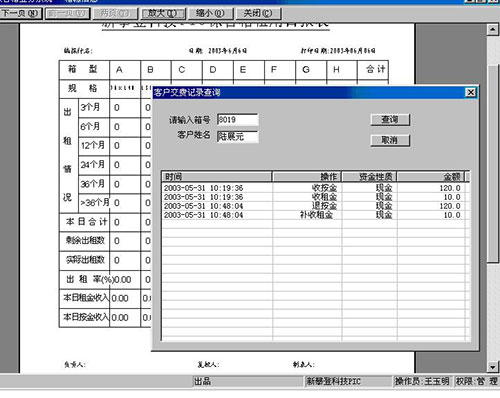500x398 pixels.
Task: Click the 请输入箱号 box number input field
Action: pos(238,120)
